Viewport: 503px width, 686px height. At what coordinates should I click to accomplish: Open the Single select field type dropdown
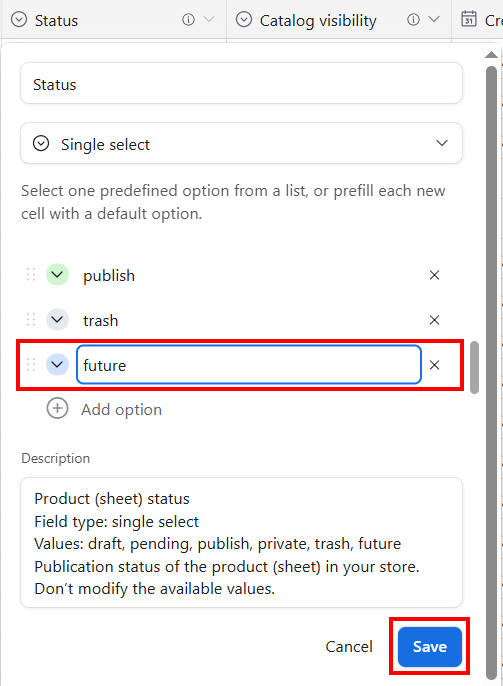point(241,144)
